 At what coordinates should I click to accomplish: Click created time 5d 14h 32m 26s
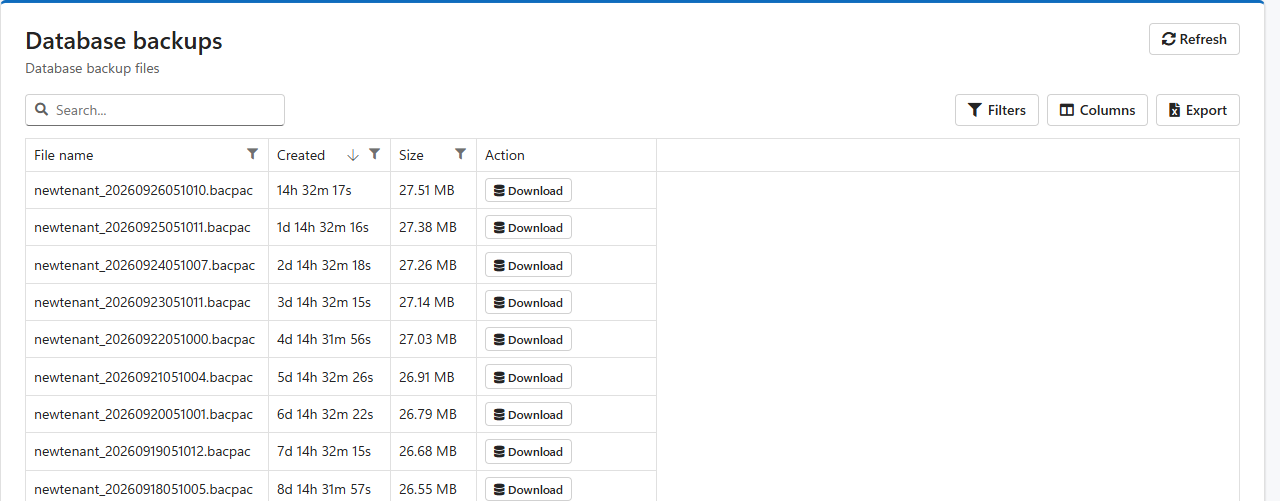[x=325, y=377]
